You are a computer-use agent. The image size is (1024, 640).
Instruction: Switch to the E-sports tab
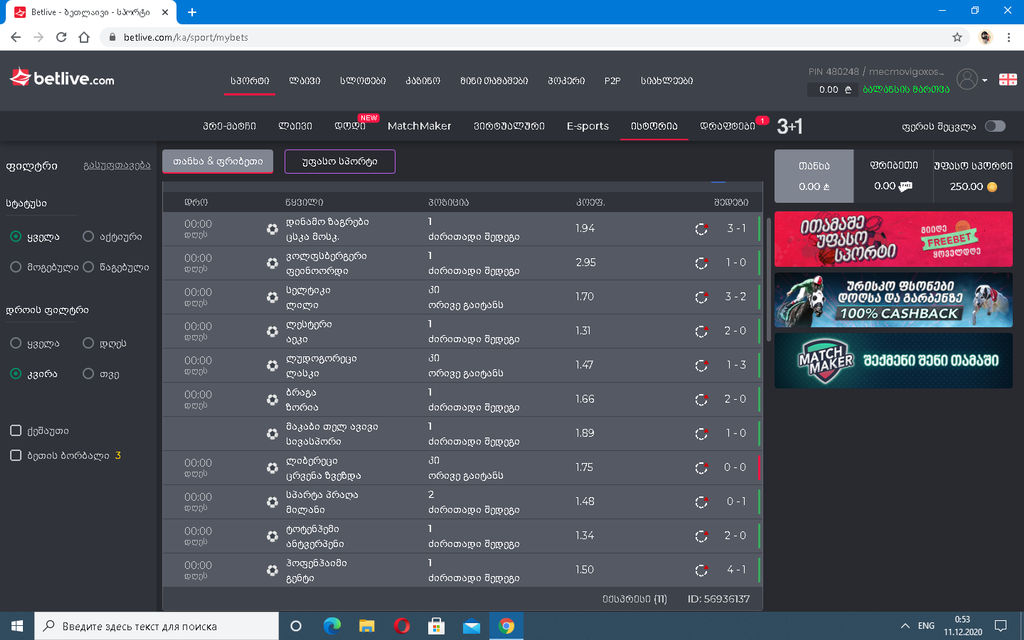coord(588,126)
